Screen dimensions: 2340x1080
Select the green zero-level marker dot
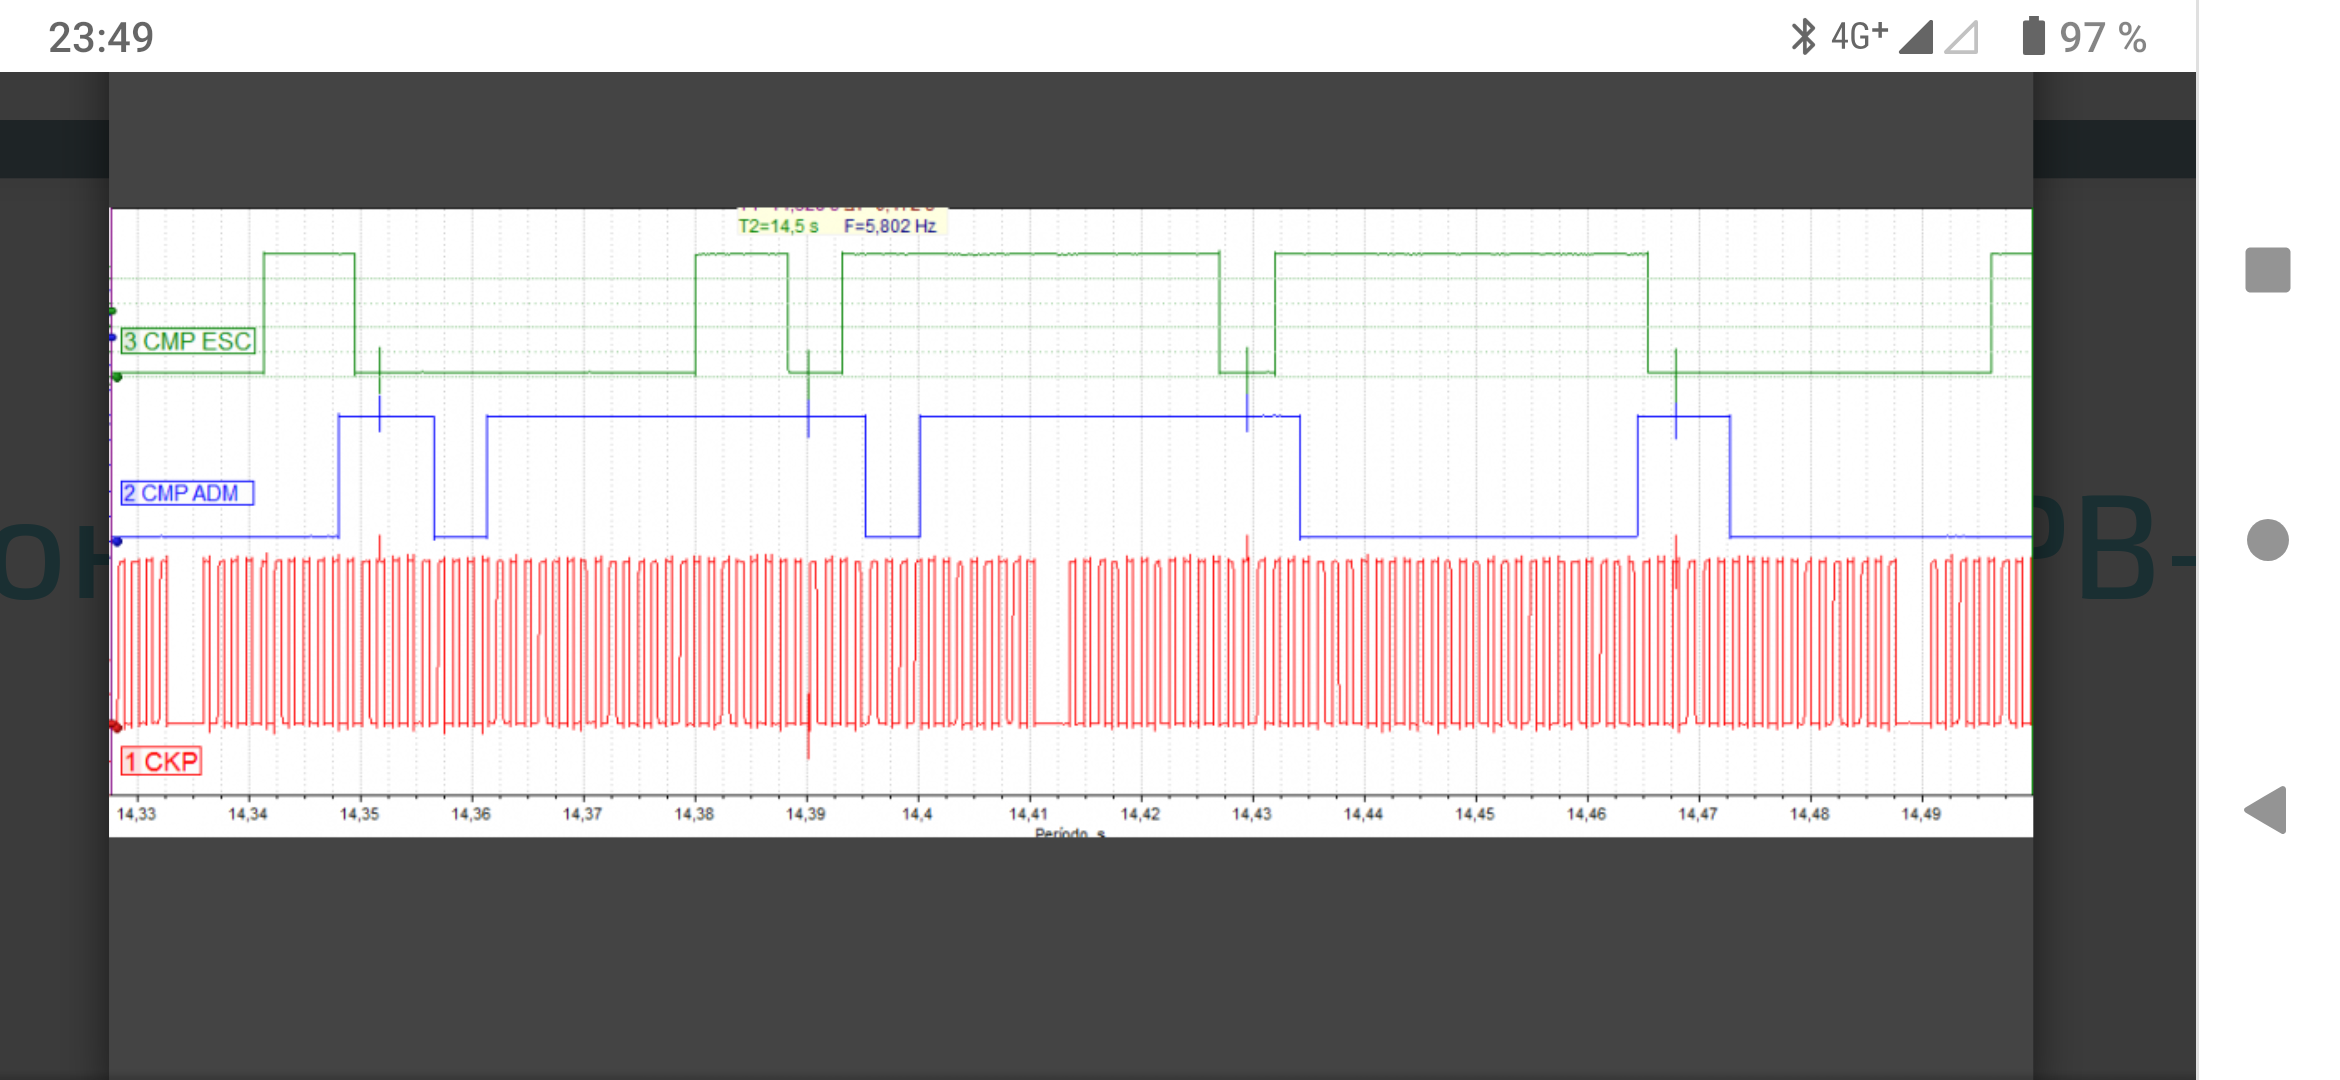pyautogui.click(x=117, y=377)
